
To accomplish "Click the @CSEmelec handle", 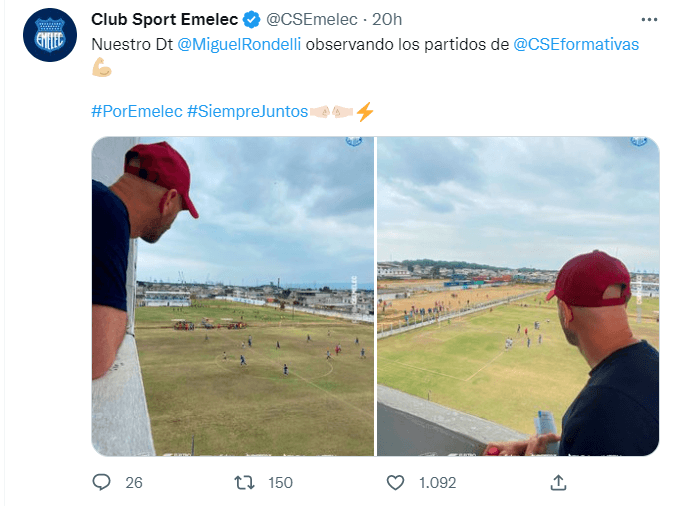I will [x=308, y=19].
